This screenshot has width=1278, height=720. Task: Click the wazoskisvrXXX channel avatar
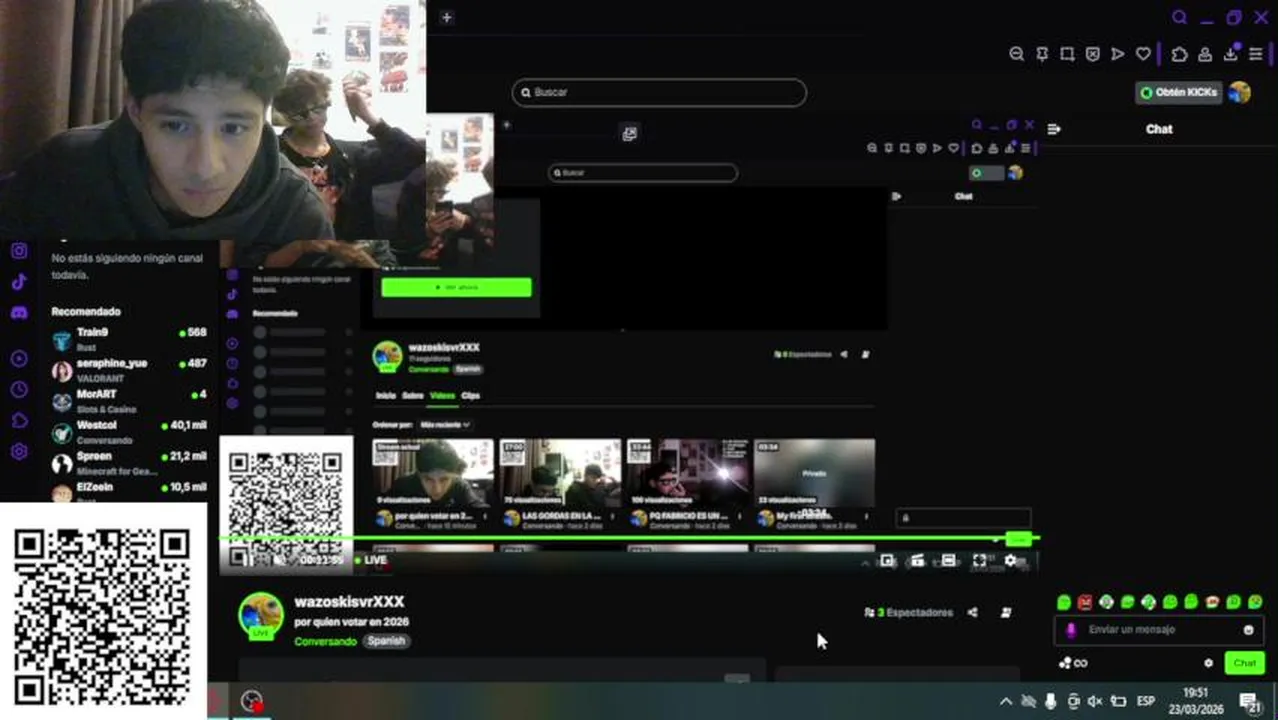click(x=260, y=615)
